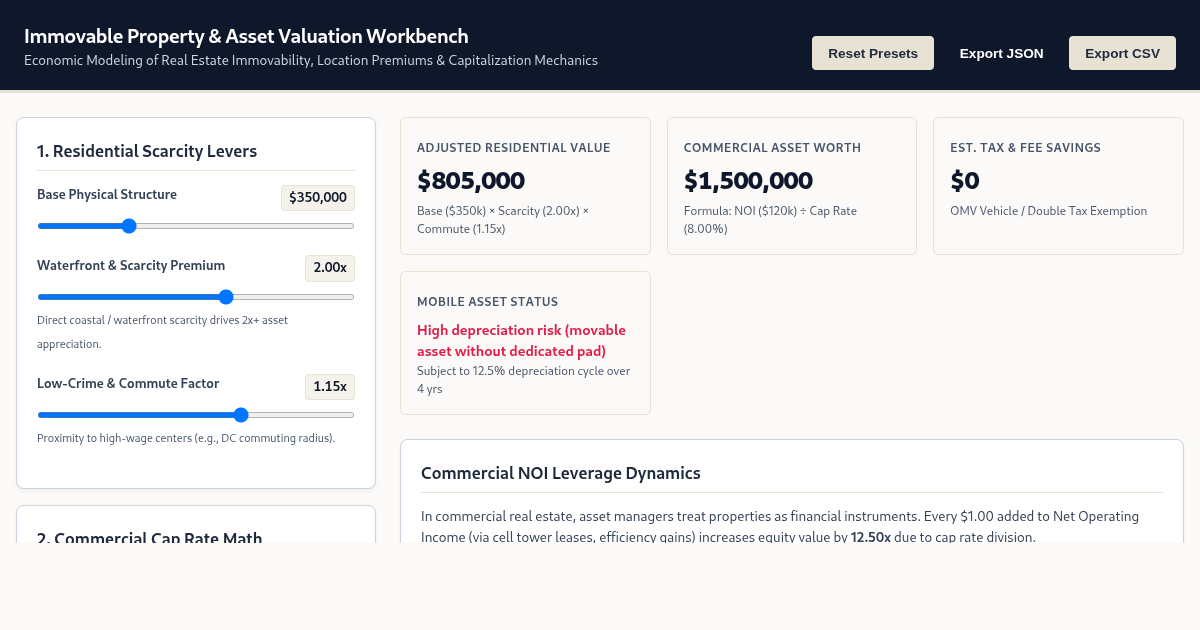Click the Waterfront & Scarcity Premium slider
This screenshot has width=1200, height=630.
(x=196, y=297)
